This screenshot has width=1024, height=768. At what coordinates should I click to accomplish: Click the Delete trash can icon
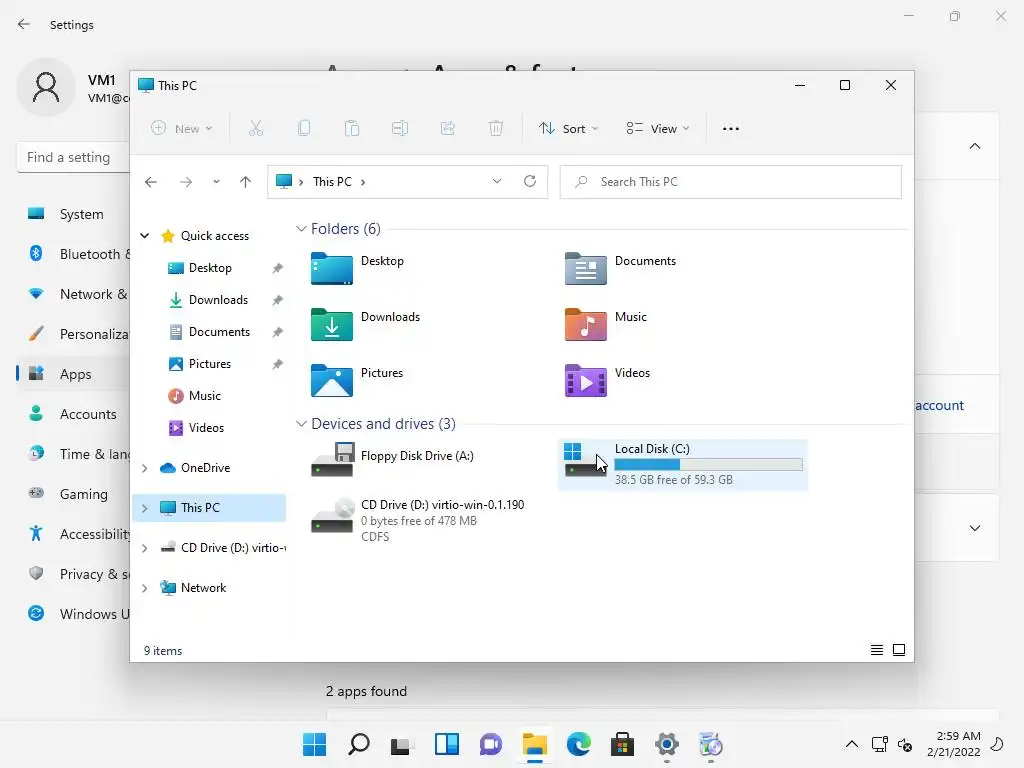pos(496,128)
